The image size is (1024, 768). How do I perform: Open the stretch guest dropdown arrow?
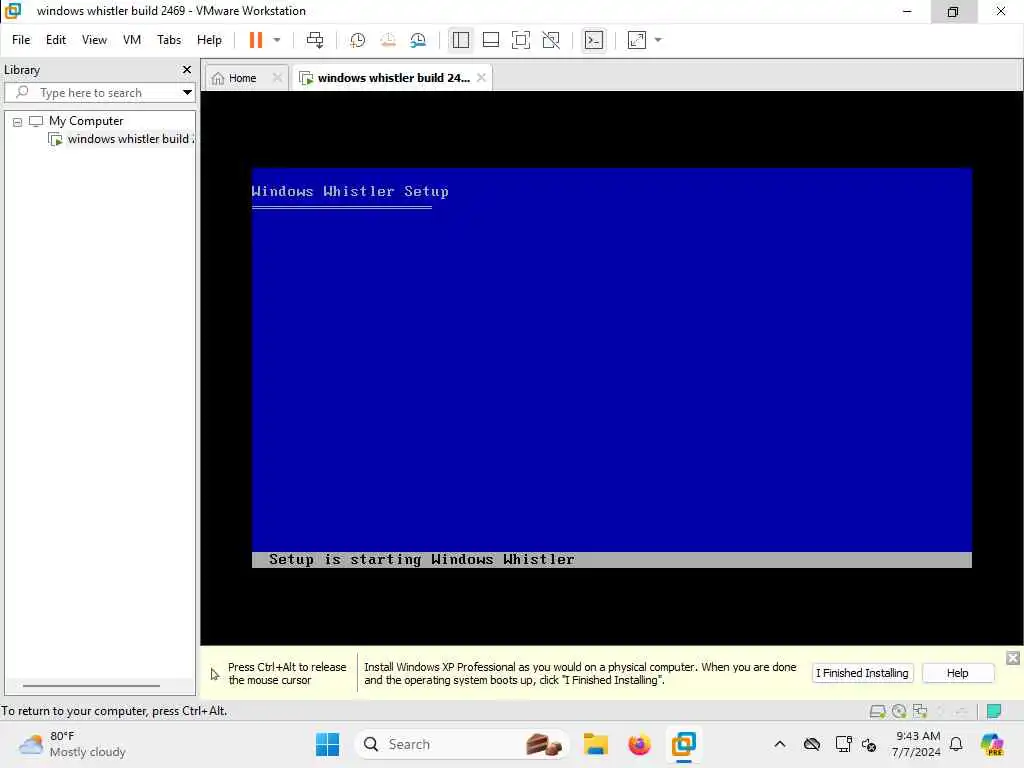[x=658, y=40]
